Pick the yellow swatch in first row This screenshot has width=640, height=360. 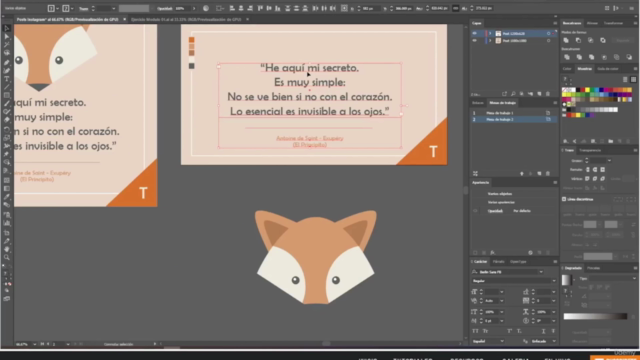point(588,90)
